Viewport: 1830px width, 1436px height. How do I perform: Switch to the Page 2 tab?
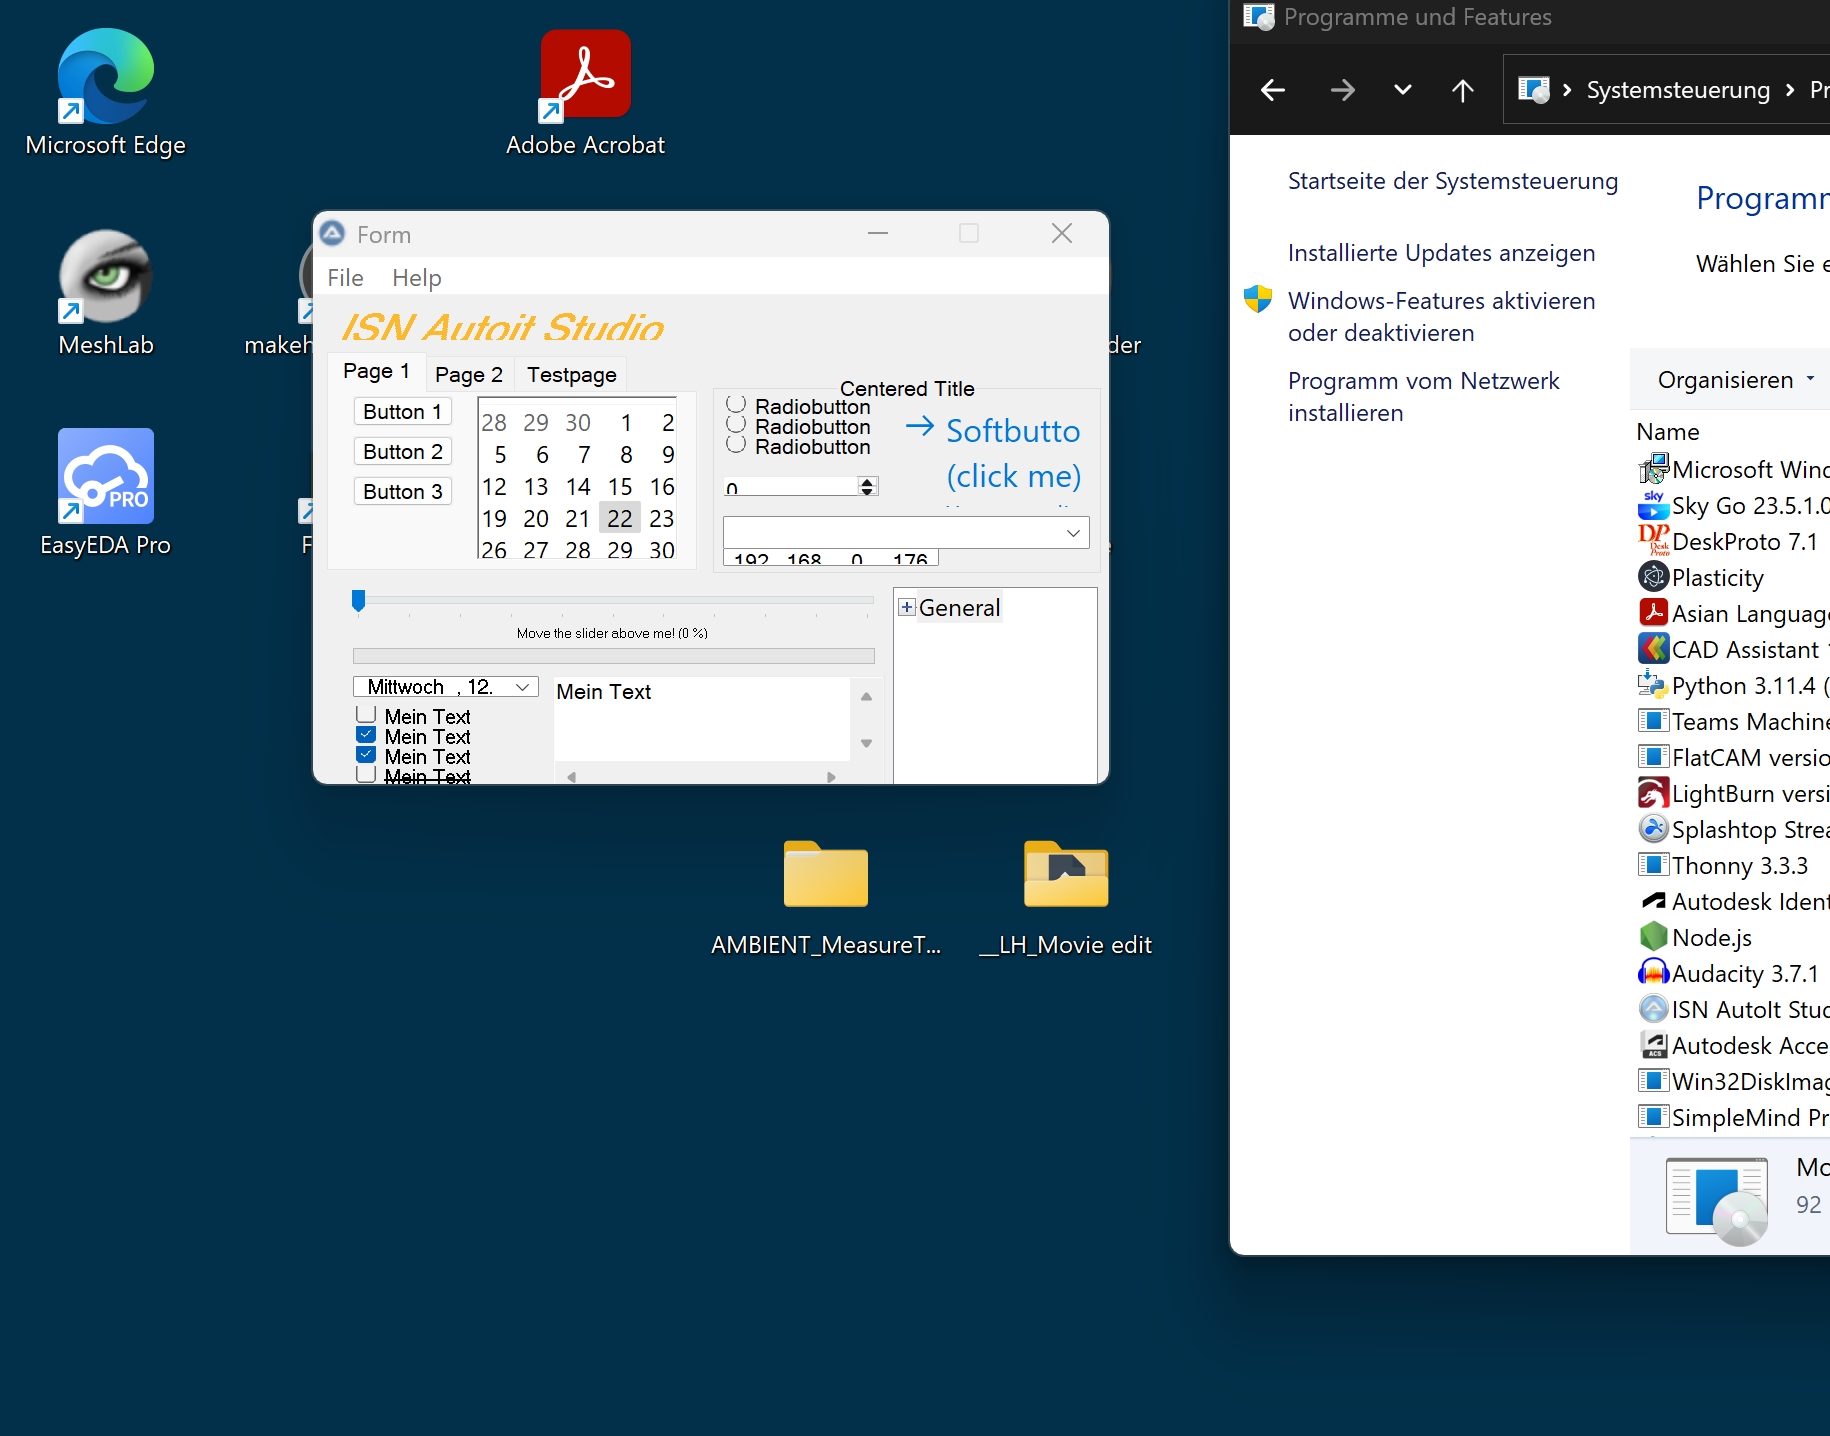coord(469,375)
